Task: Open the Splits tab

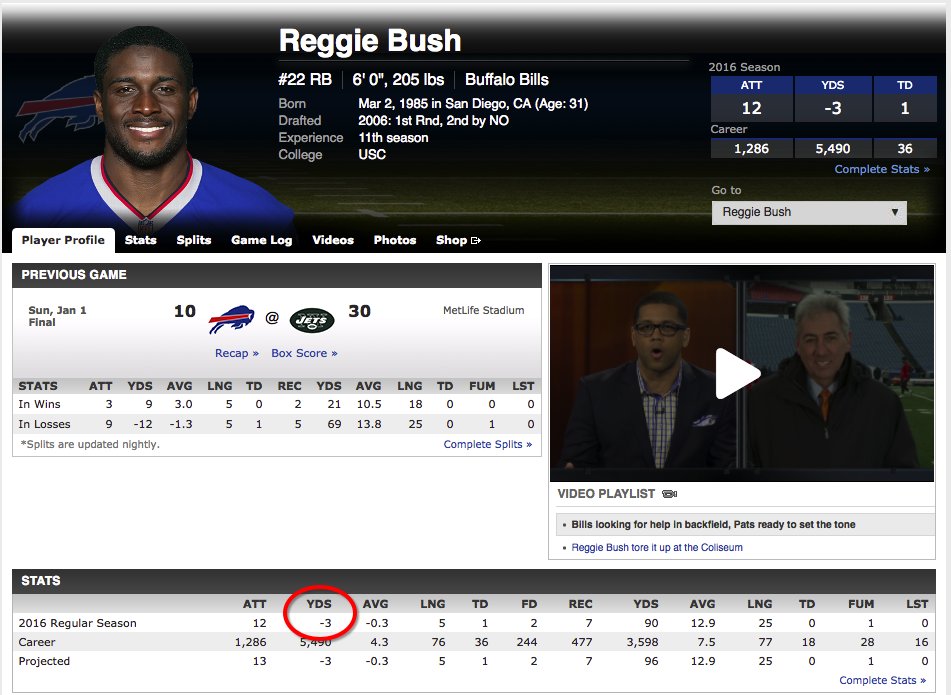Action: coord(193,240)
